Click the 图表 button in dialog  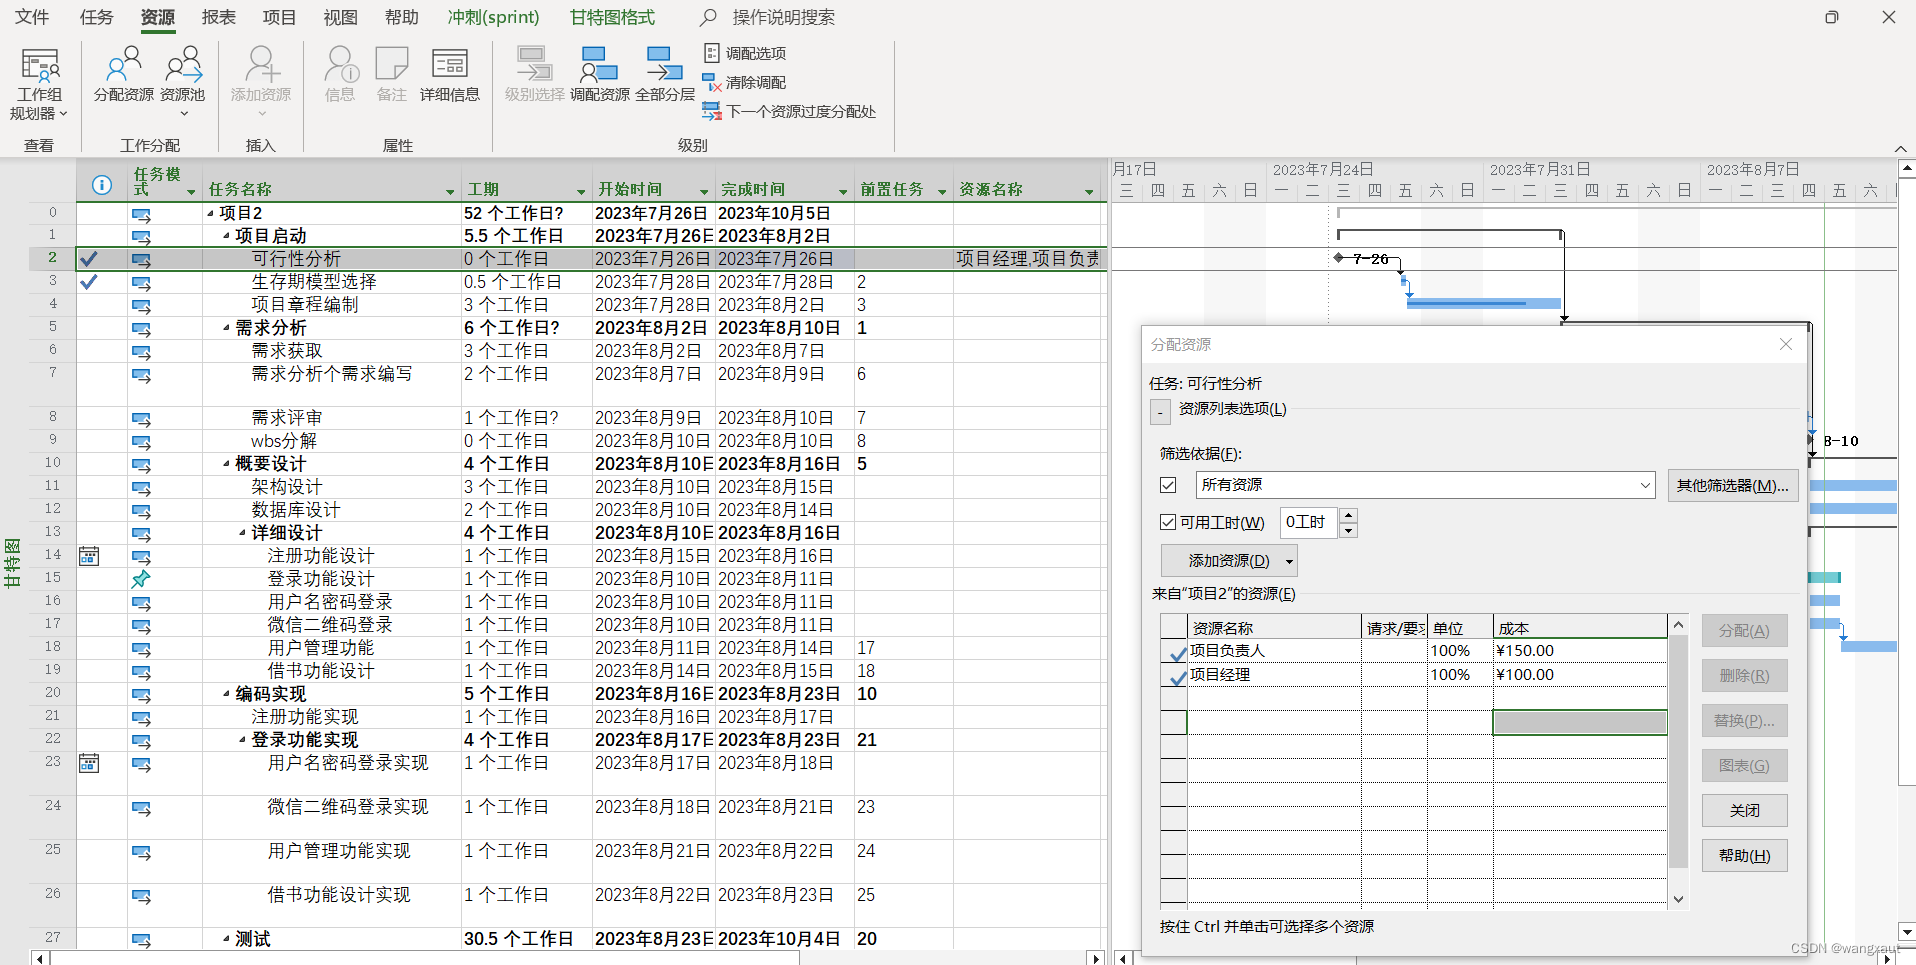coord(1744,766)
